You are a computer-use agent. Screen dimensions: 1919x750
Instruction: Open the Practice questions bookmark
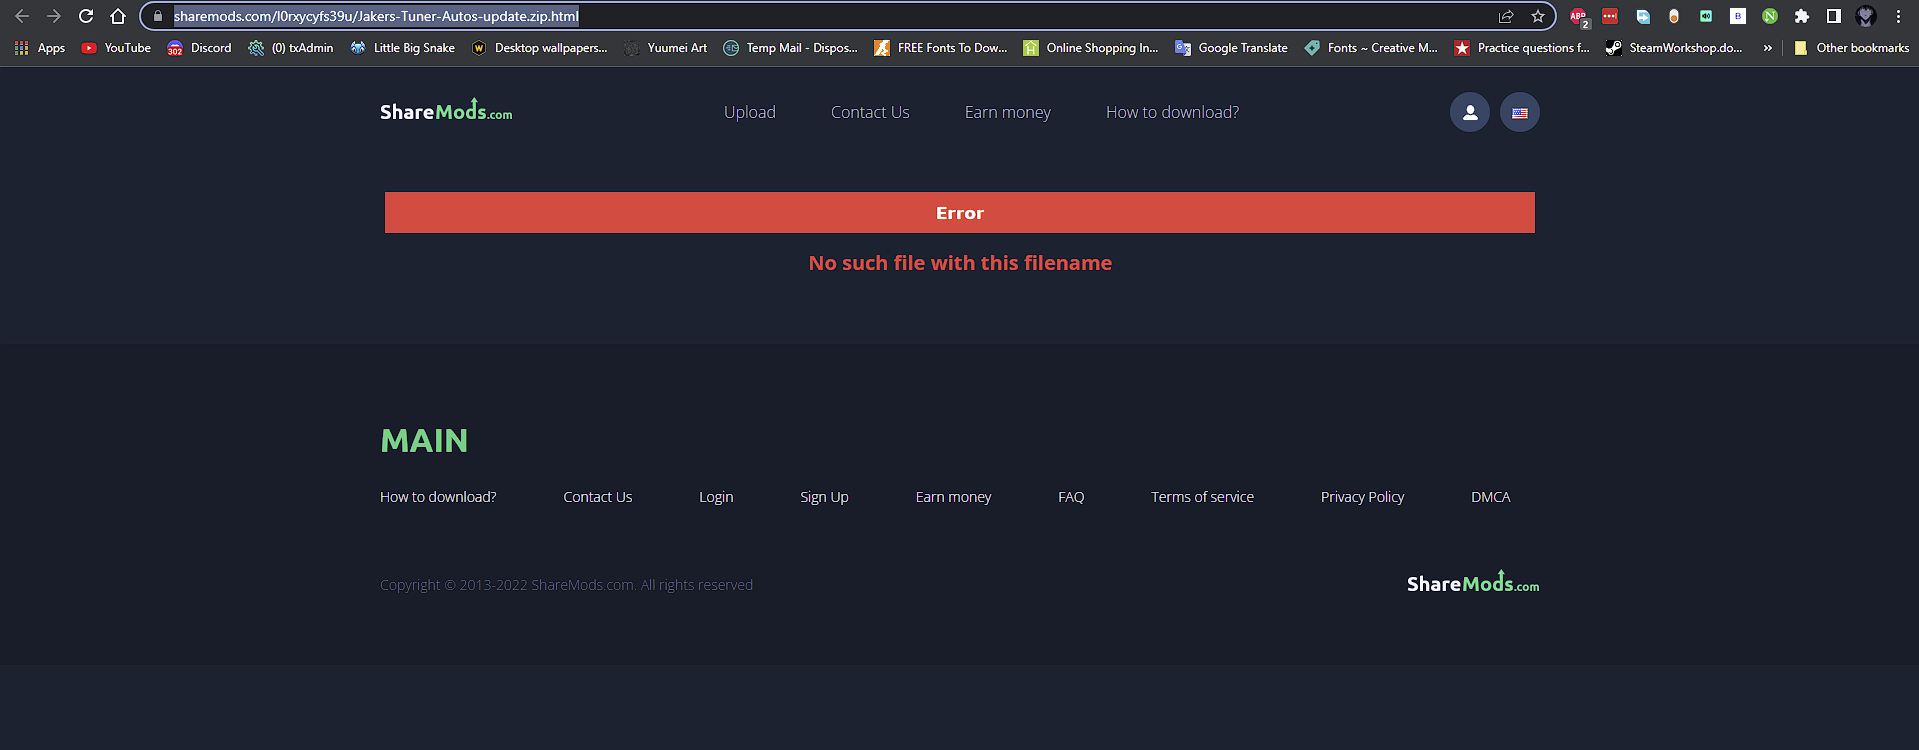click(1522, 48)
